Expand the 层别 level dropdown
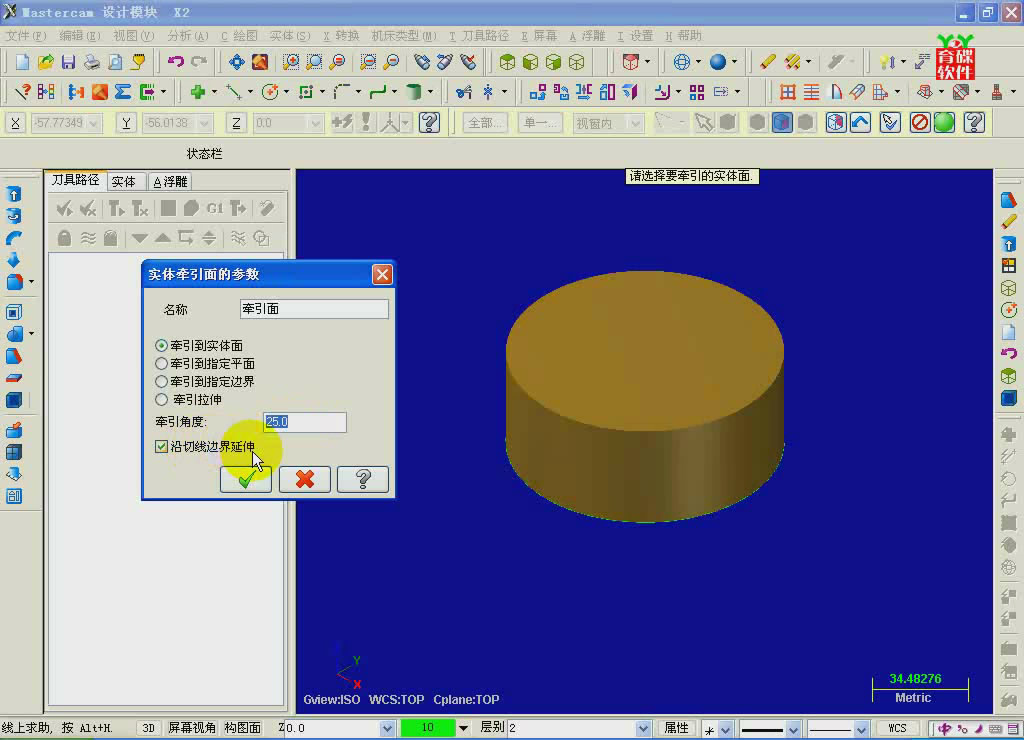Screen dimensions: 1024x740 click(643, 728)
